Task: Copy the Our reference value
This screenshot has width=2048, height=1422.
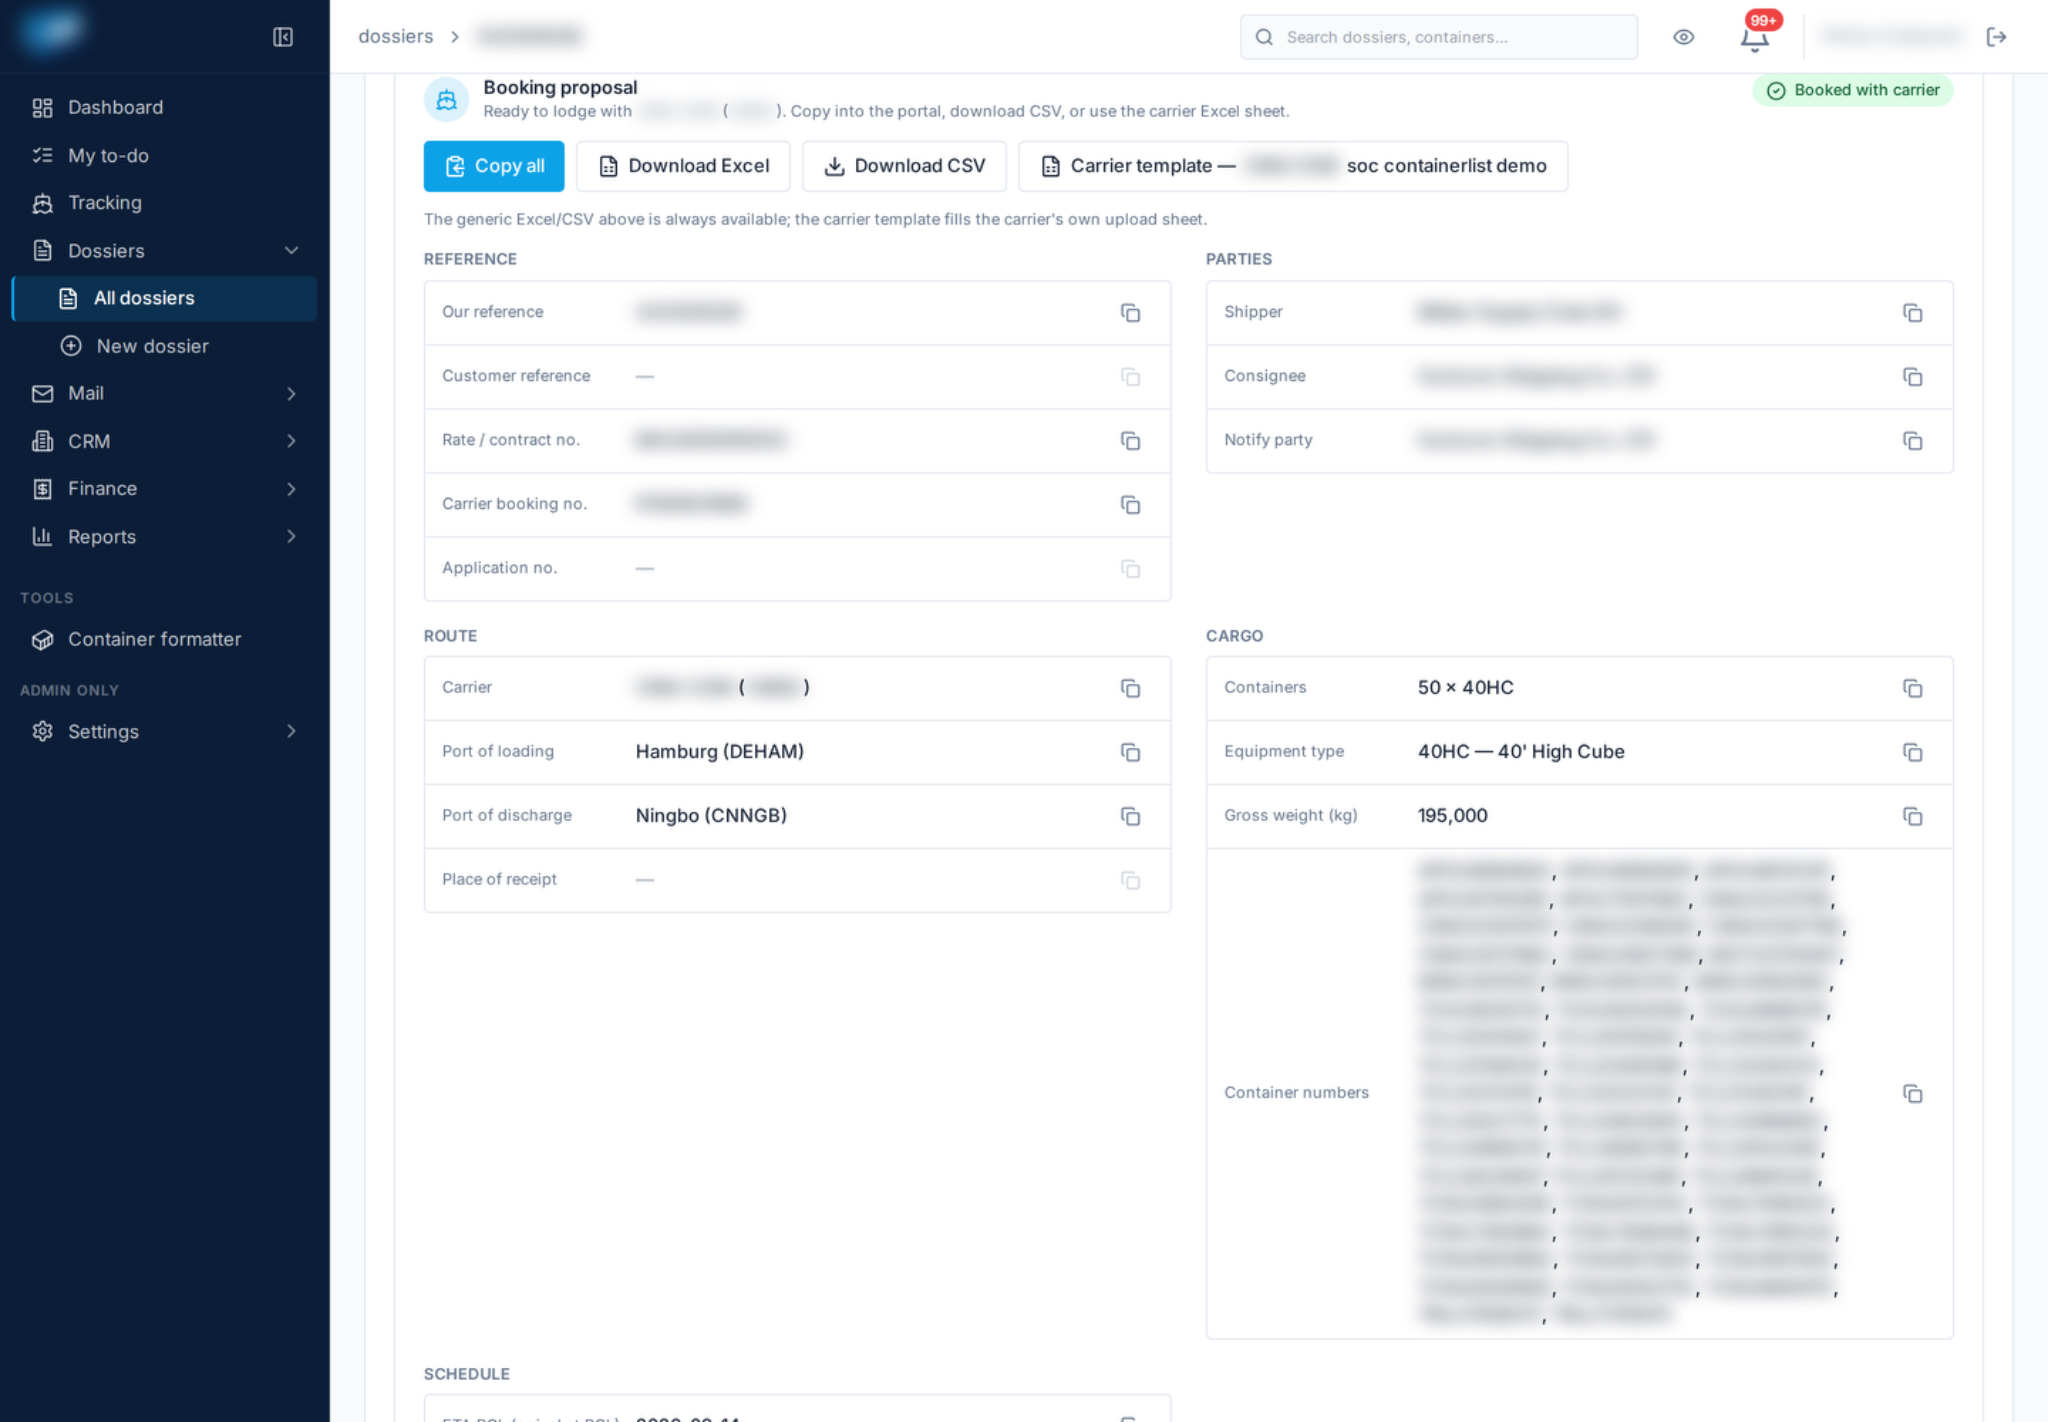Action: (x=1130, y=313)
